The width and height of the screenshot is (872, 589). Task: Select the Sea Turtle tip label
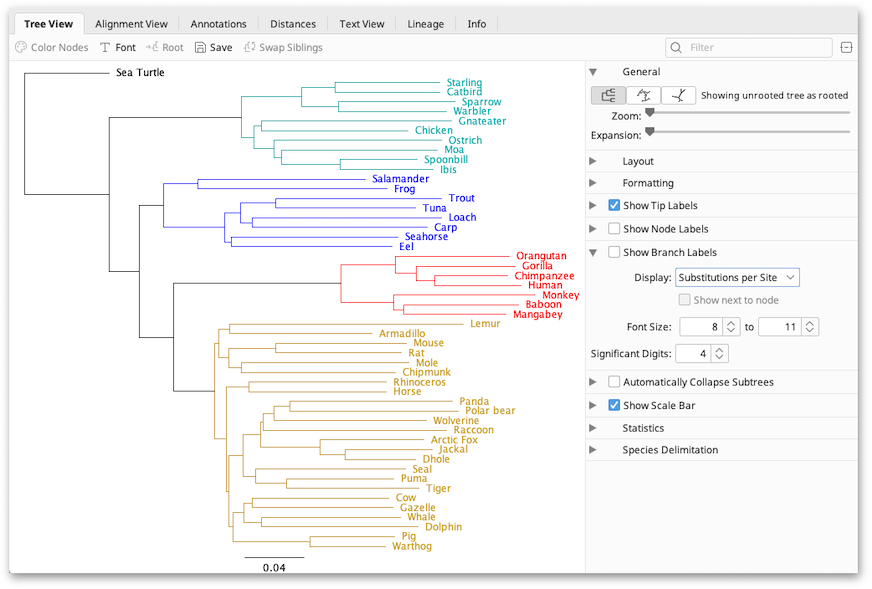[140, 72]
